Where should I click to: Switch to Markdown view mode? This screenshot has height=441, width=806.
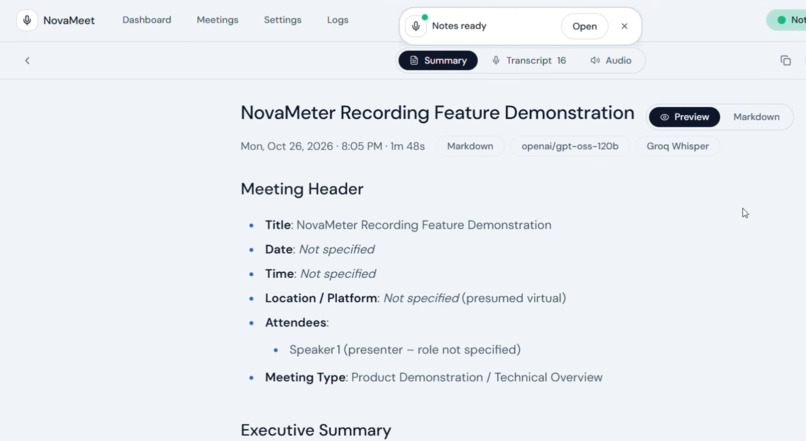[756, 117]
